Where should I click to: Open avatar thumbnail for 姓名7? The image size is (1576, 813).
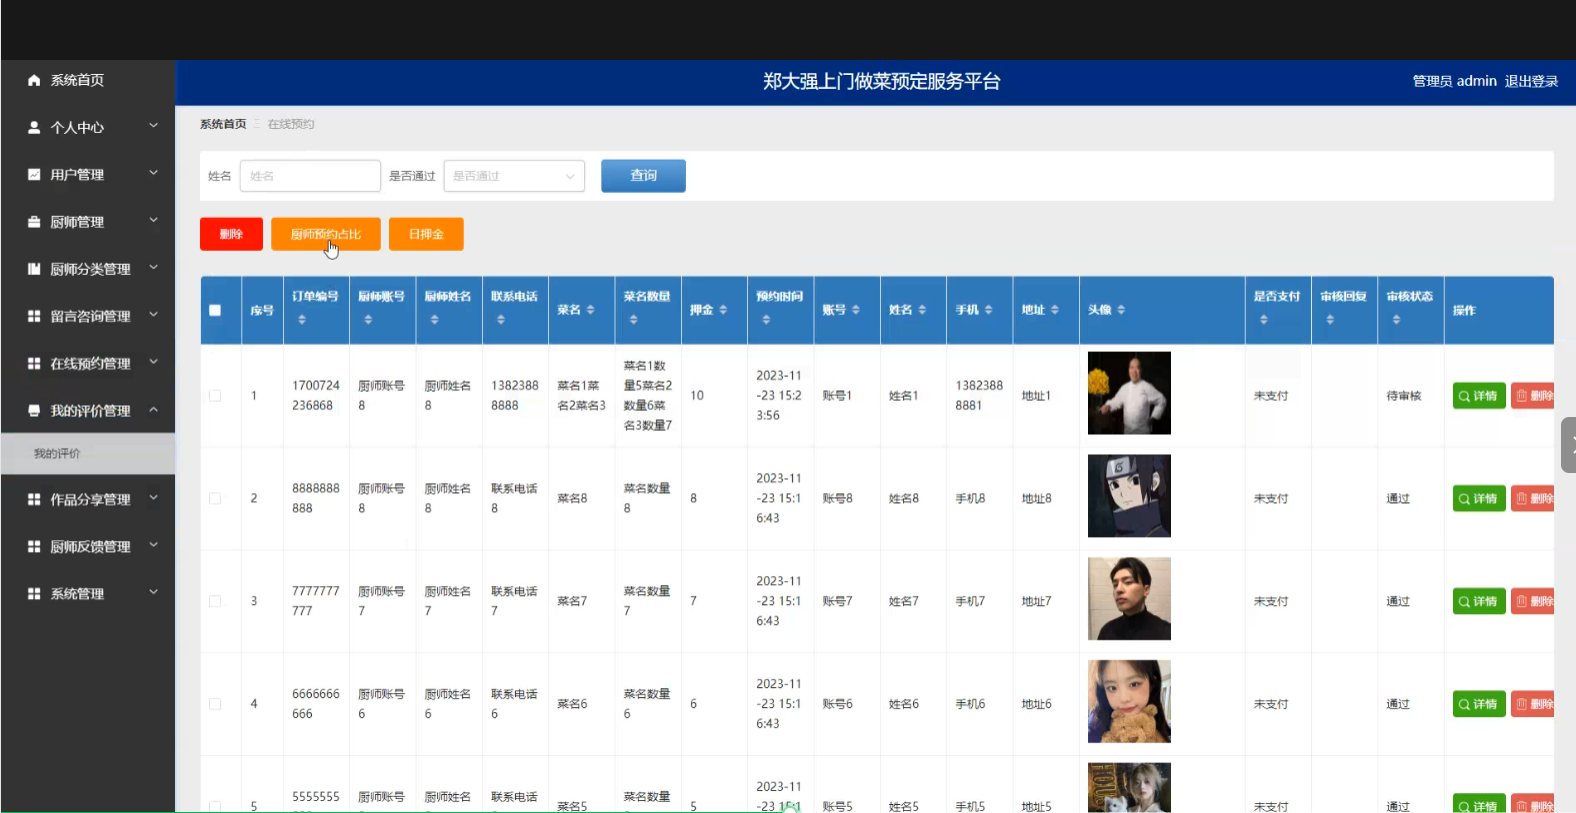click(x=1129, y=599)
